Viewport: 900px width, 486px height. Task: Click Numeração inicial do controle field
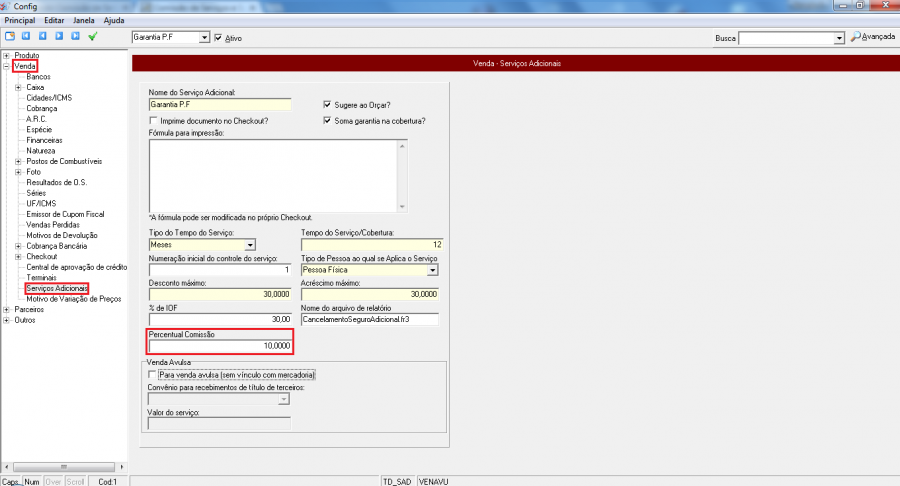(220, 270)
